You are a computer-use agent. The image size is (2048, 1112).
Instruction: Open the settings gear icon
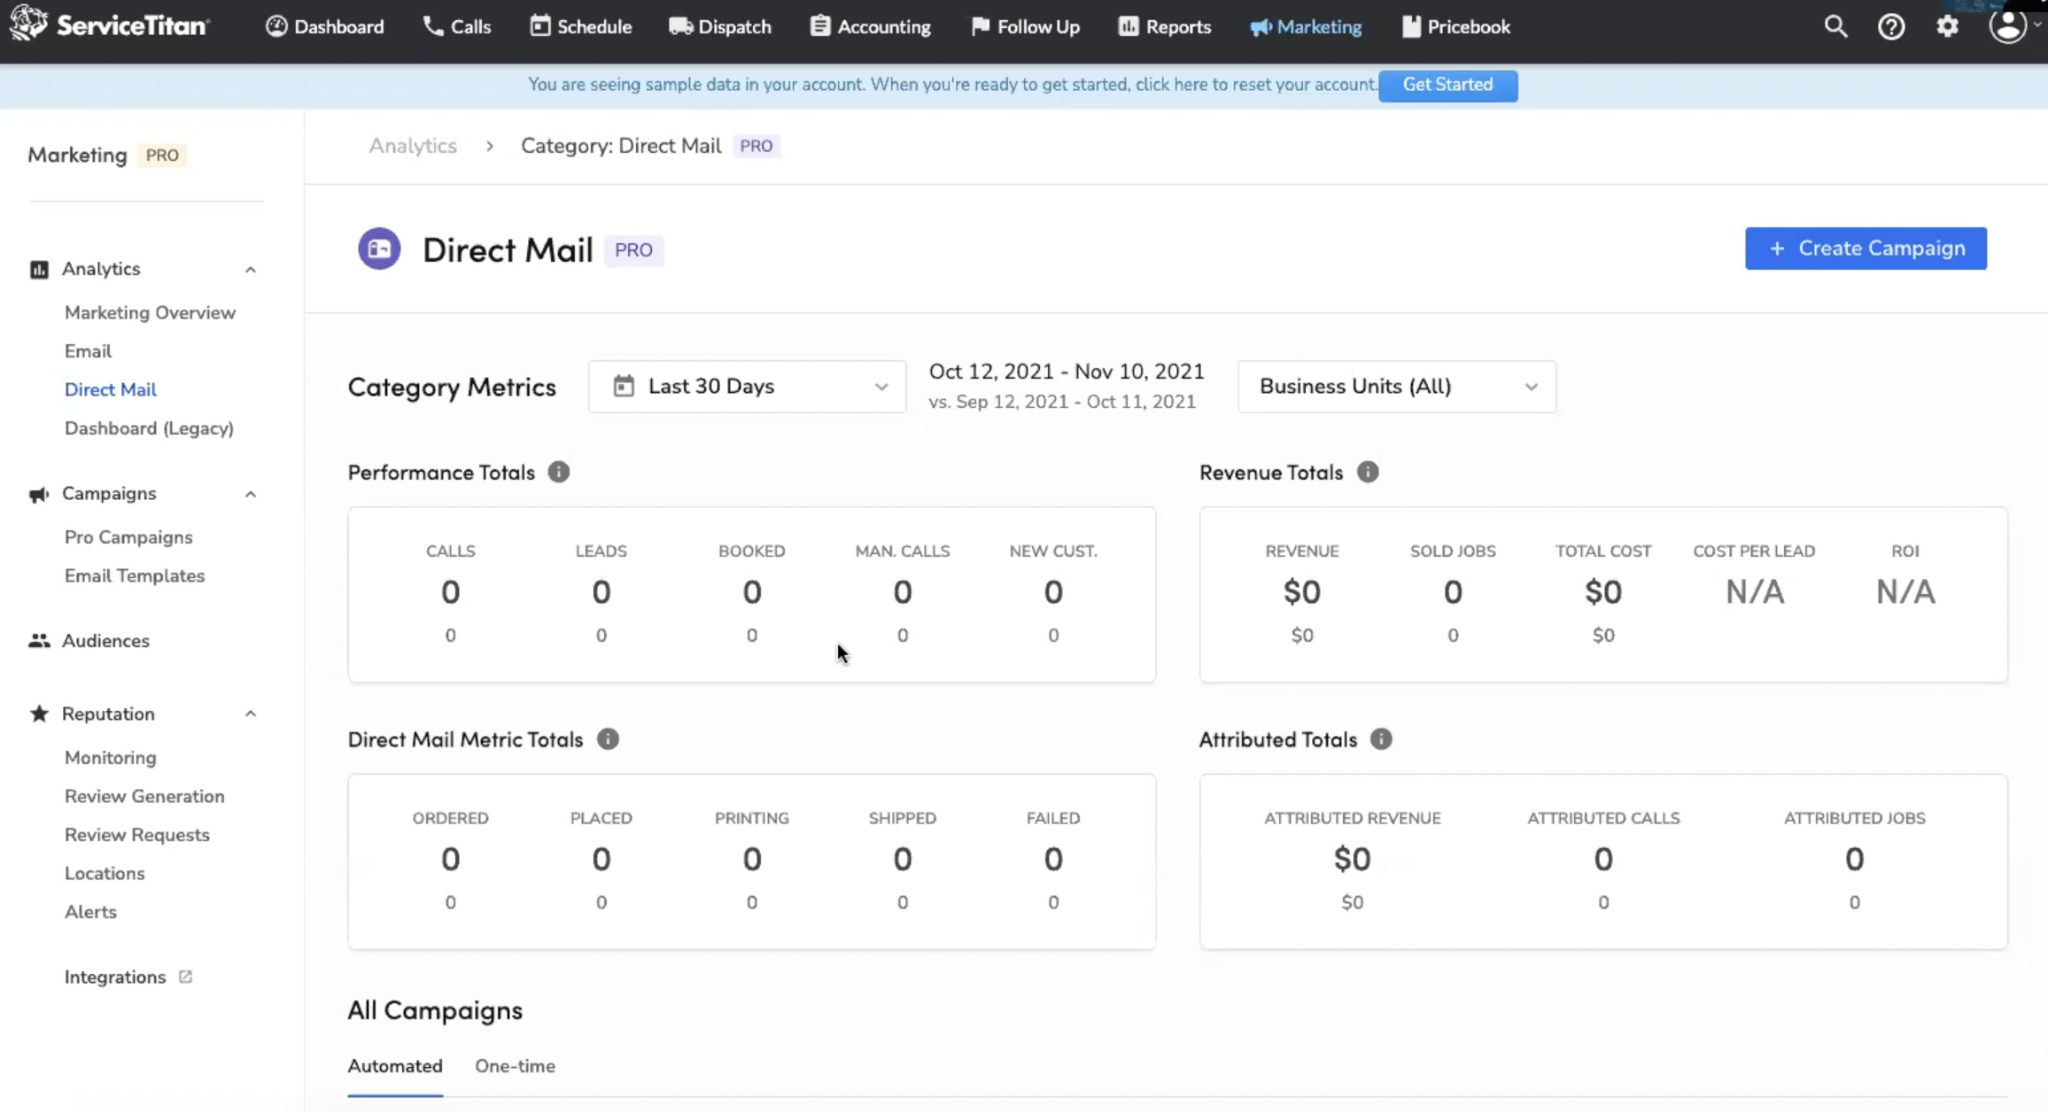click(1946, 26)
